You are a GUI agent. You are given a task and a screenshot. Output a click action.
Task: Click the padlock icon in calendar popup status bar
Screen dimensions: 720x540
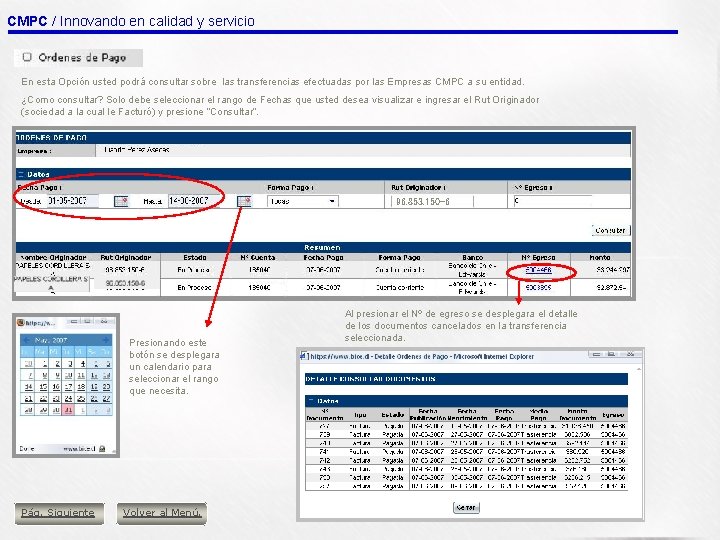point(102,449)
